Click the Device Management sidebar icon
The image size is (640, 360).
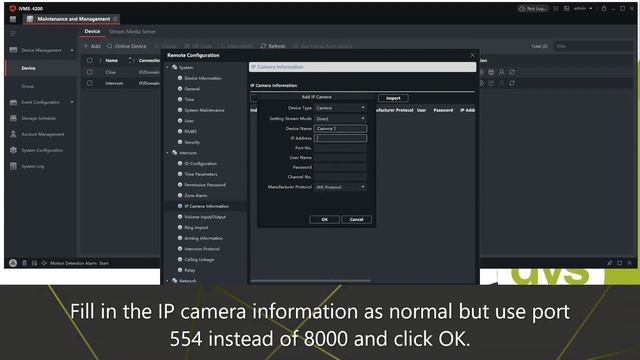pyautogui.click(x=13, y=50)
